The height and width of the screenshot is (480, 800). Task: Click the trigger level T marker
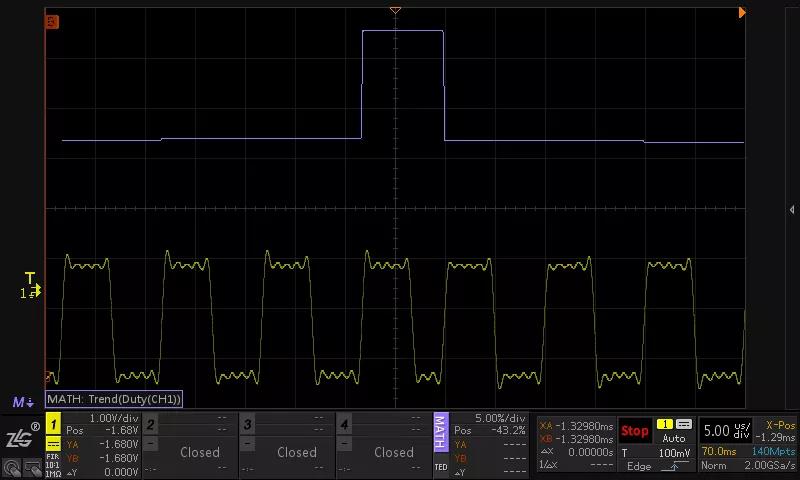point(30,279)
